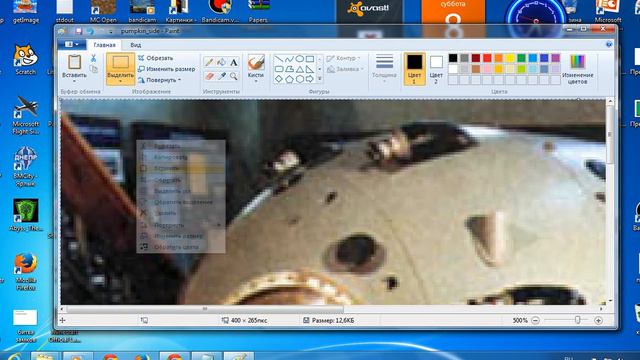The height and width of the screenshot is (360, 640).
Task: Choose the Pentagon shape
Action: pos(289,79)
